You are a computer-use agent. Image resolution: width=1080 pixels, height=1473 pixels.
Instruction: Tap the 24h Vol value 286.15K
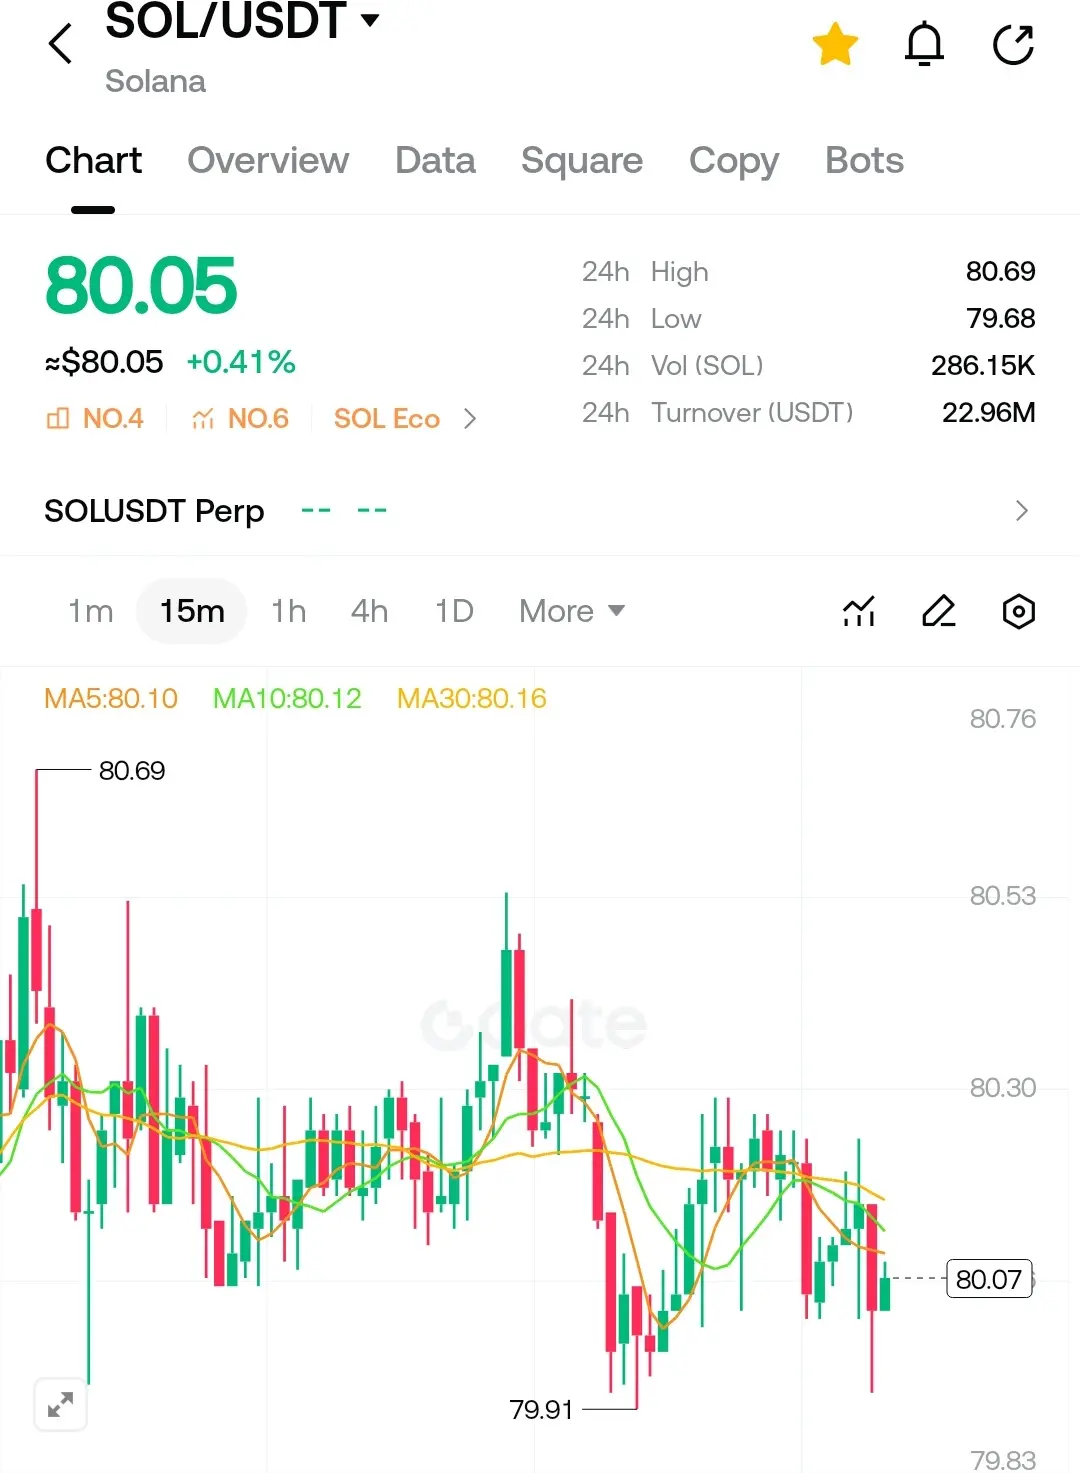(983, 365)
